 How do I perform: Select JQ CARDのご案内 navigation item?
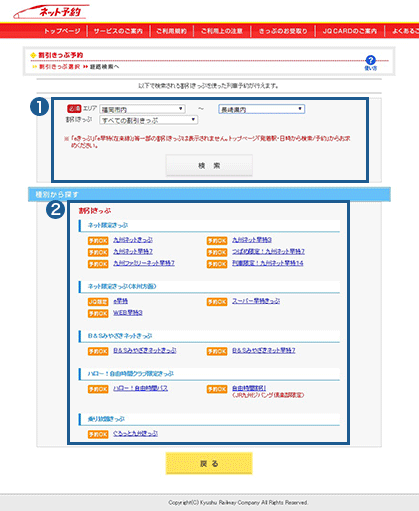(350, 31)
